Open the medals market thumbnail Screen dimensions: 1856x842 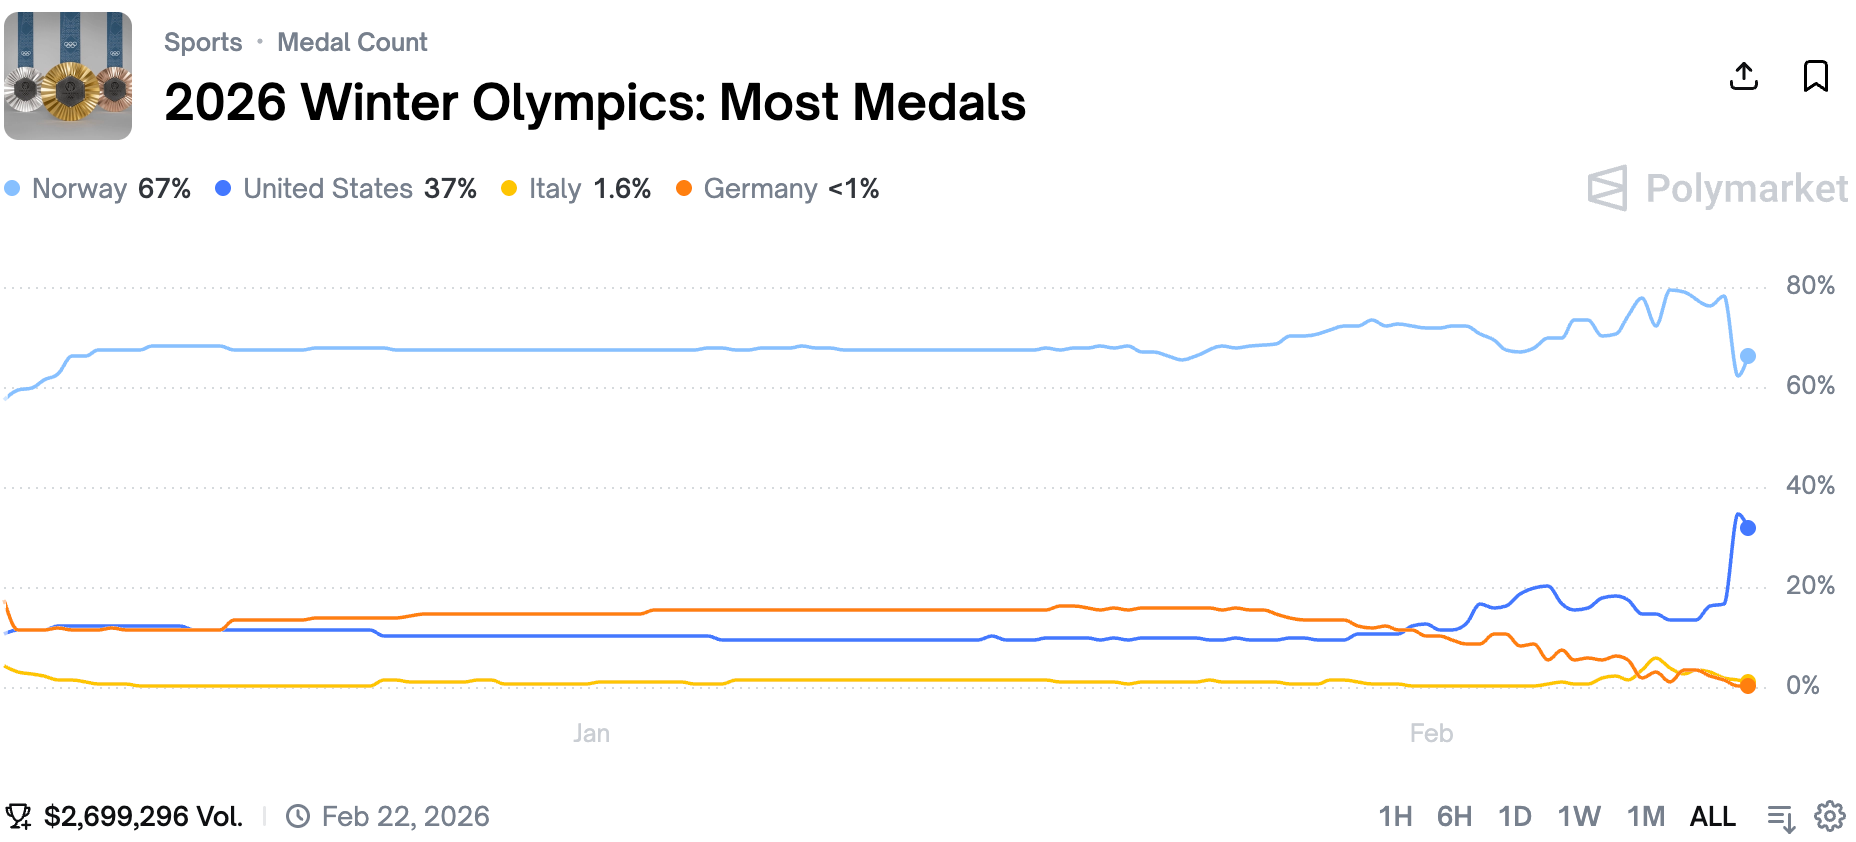pyautogui.click(x=68, y=76)
